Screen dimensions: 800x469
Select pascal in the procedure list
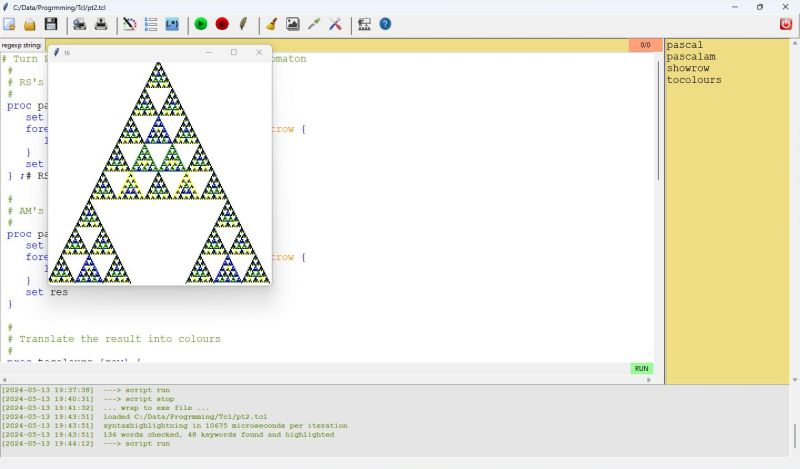pos(684,45)
